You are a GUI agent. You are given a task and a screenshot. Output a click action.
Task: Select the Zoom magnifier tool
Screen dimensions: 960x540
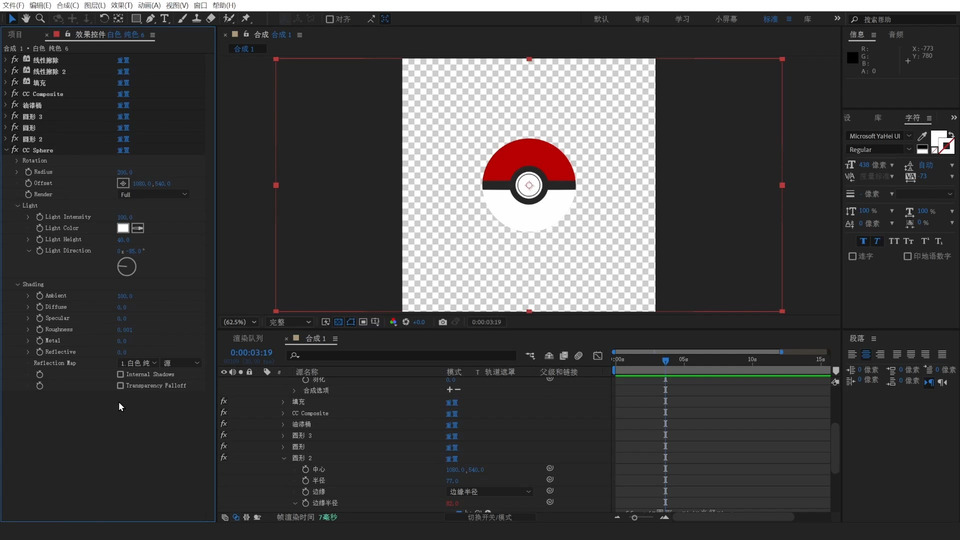pyautogui.click(x=40, y=18)
